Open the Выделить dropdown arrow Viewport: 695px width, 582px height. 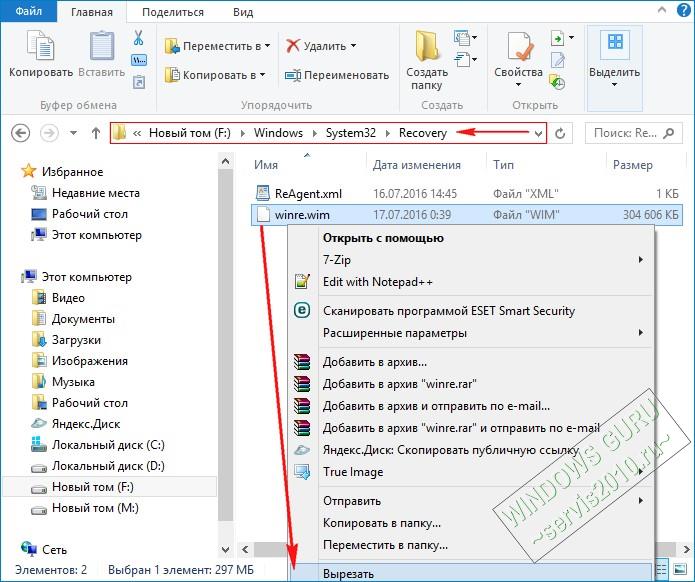pos(614,84)
